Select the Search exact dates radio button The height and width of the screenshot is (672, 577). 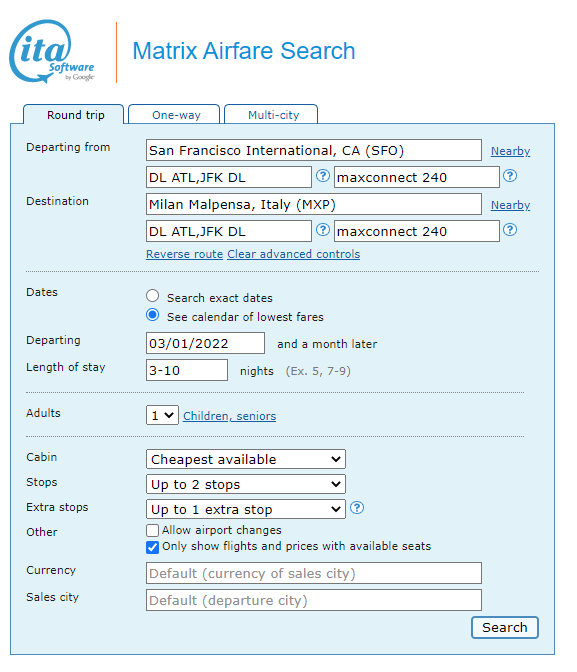(x=152, y=296)
